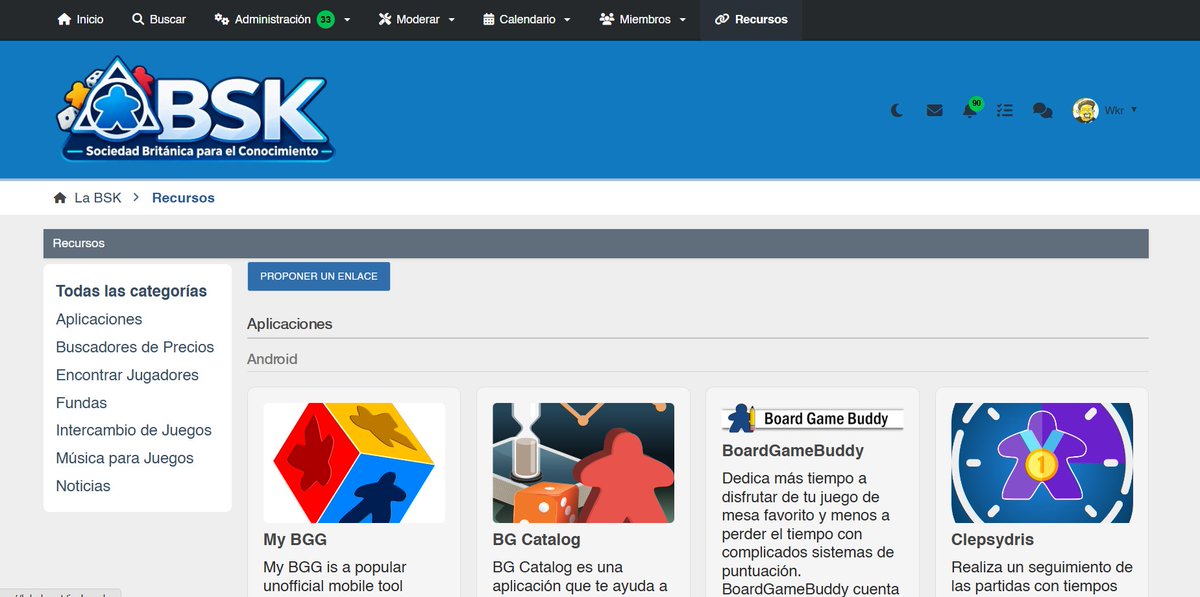Viewport: 1200px width, 597px height.
Task: Click the BSK site logo
Action: pos(196,110)
